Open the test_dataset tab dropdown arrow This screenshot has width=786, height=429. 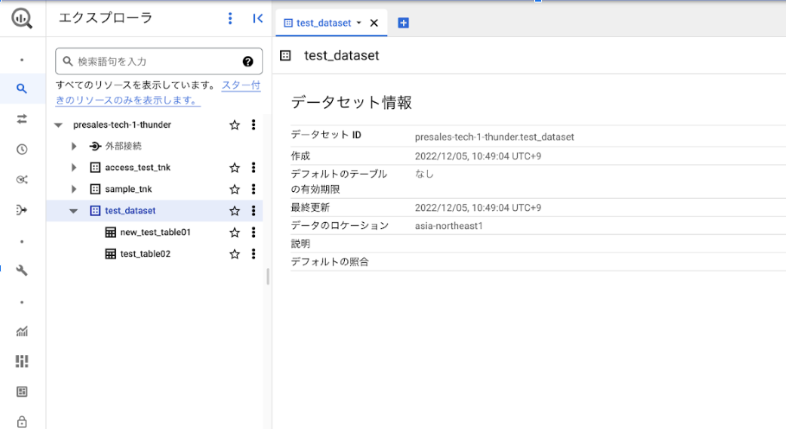click(x=359, y=22)
